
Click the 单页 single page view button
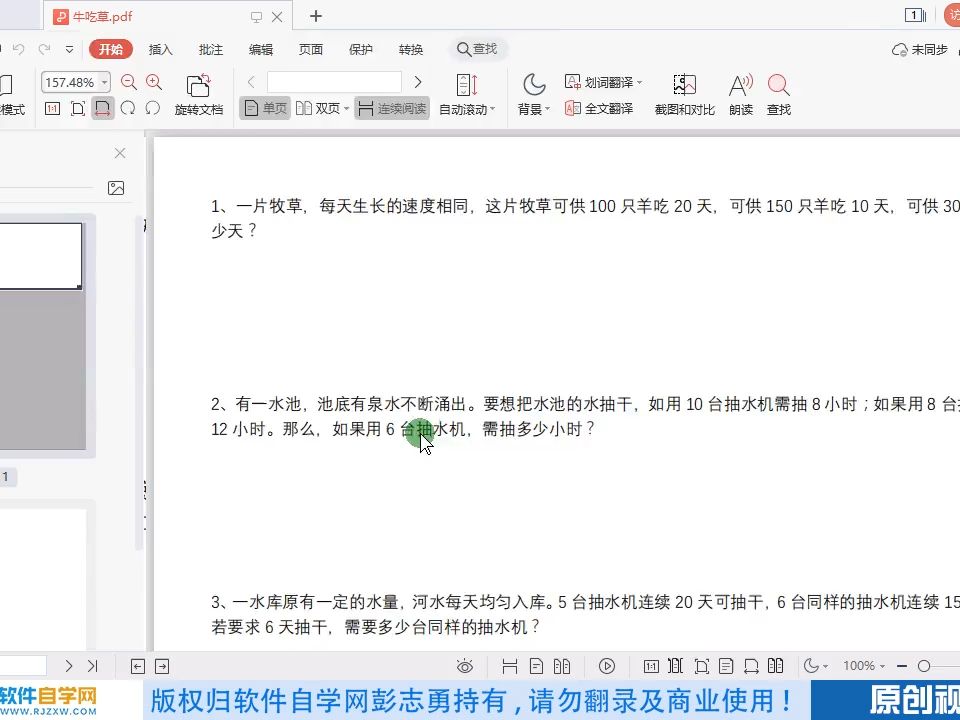[x=264, y=108]
